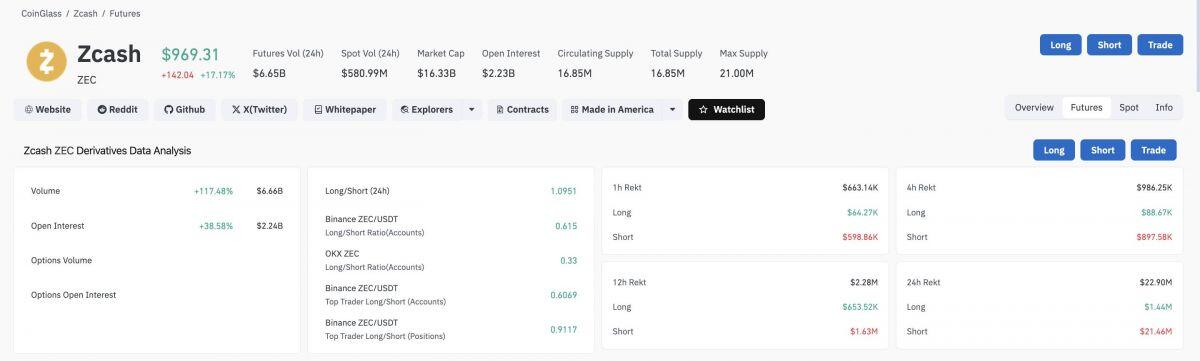This screenshot has width=1200, height=361.
Task: Click the Github octocat icon
Action: coord(168,109)
